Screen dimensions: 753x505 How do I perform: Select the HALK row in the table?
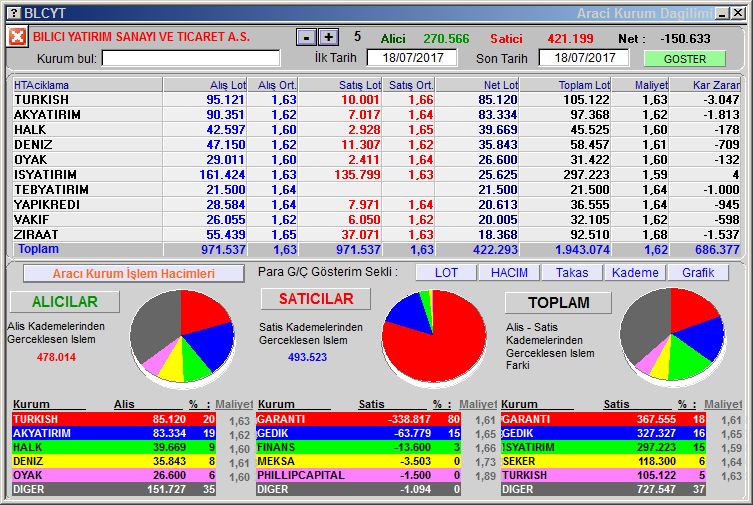point(376,130)
